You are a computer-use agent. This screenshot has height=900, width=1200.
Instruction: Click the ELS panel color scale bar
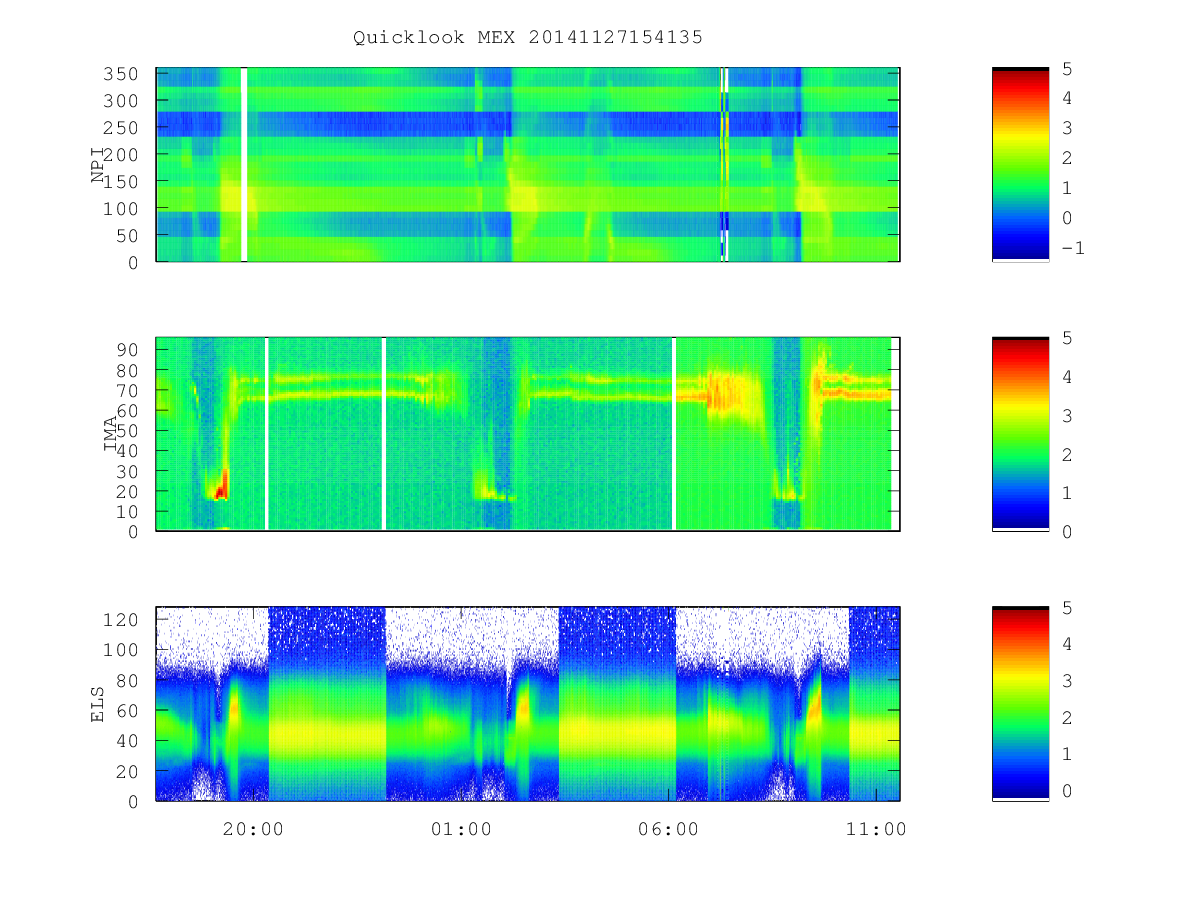pyautogui.click(x=1020, y=704)
